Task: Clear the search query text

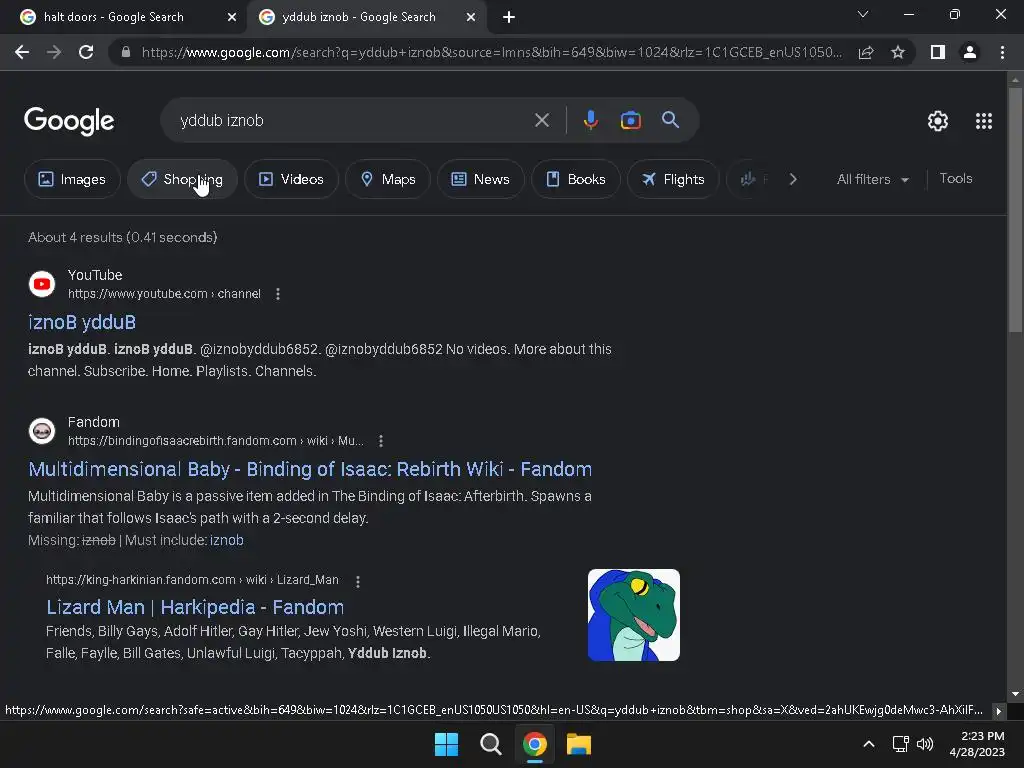Action: [x=541, y=120]
